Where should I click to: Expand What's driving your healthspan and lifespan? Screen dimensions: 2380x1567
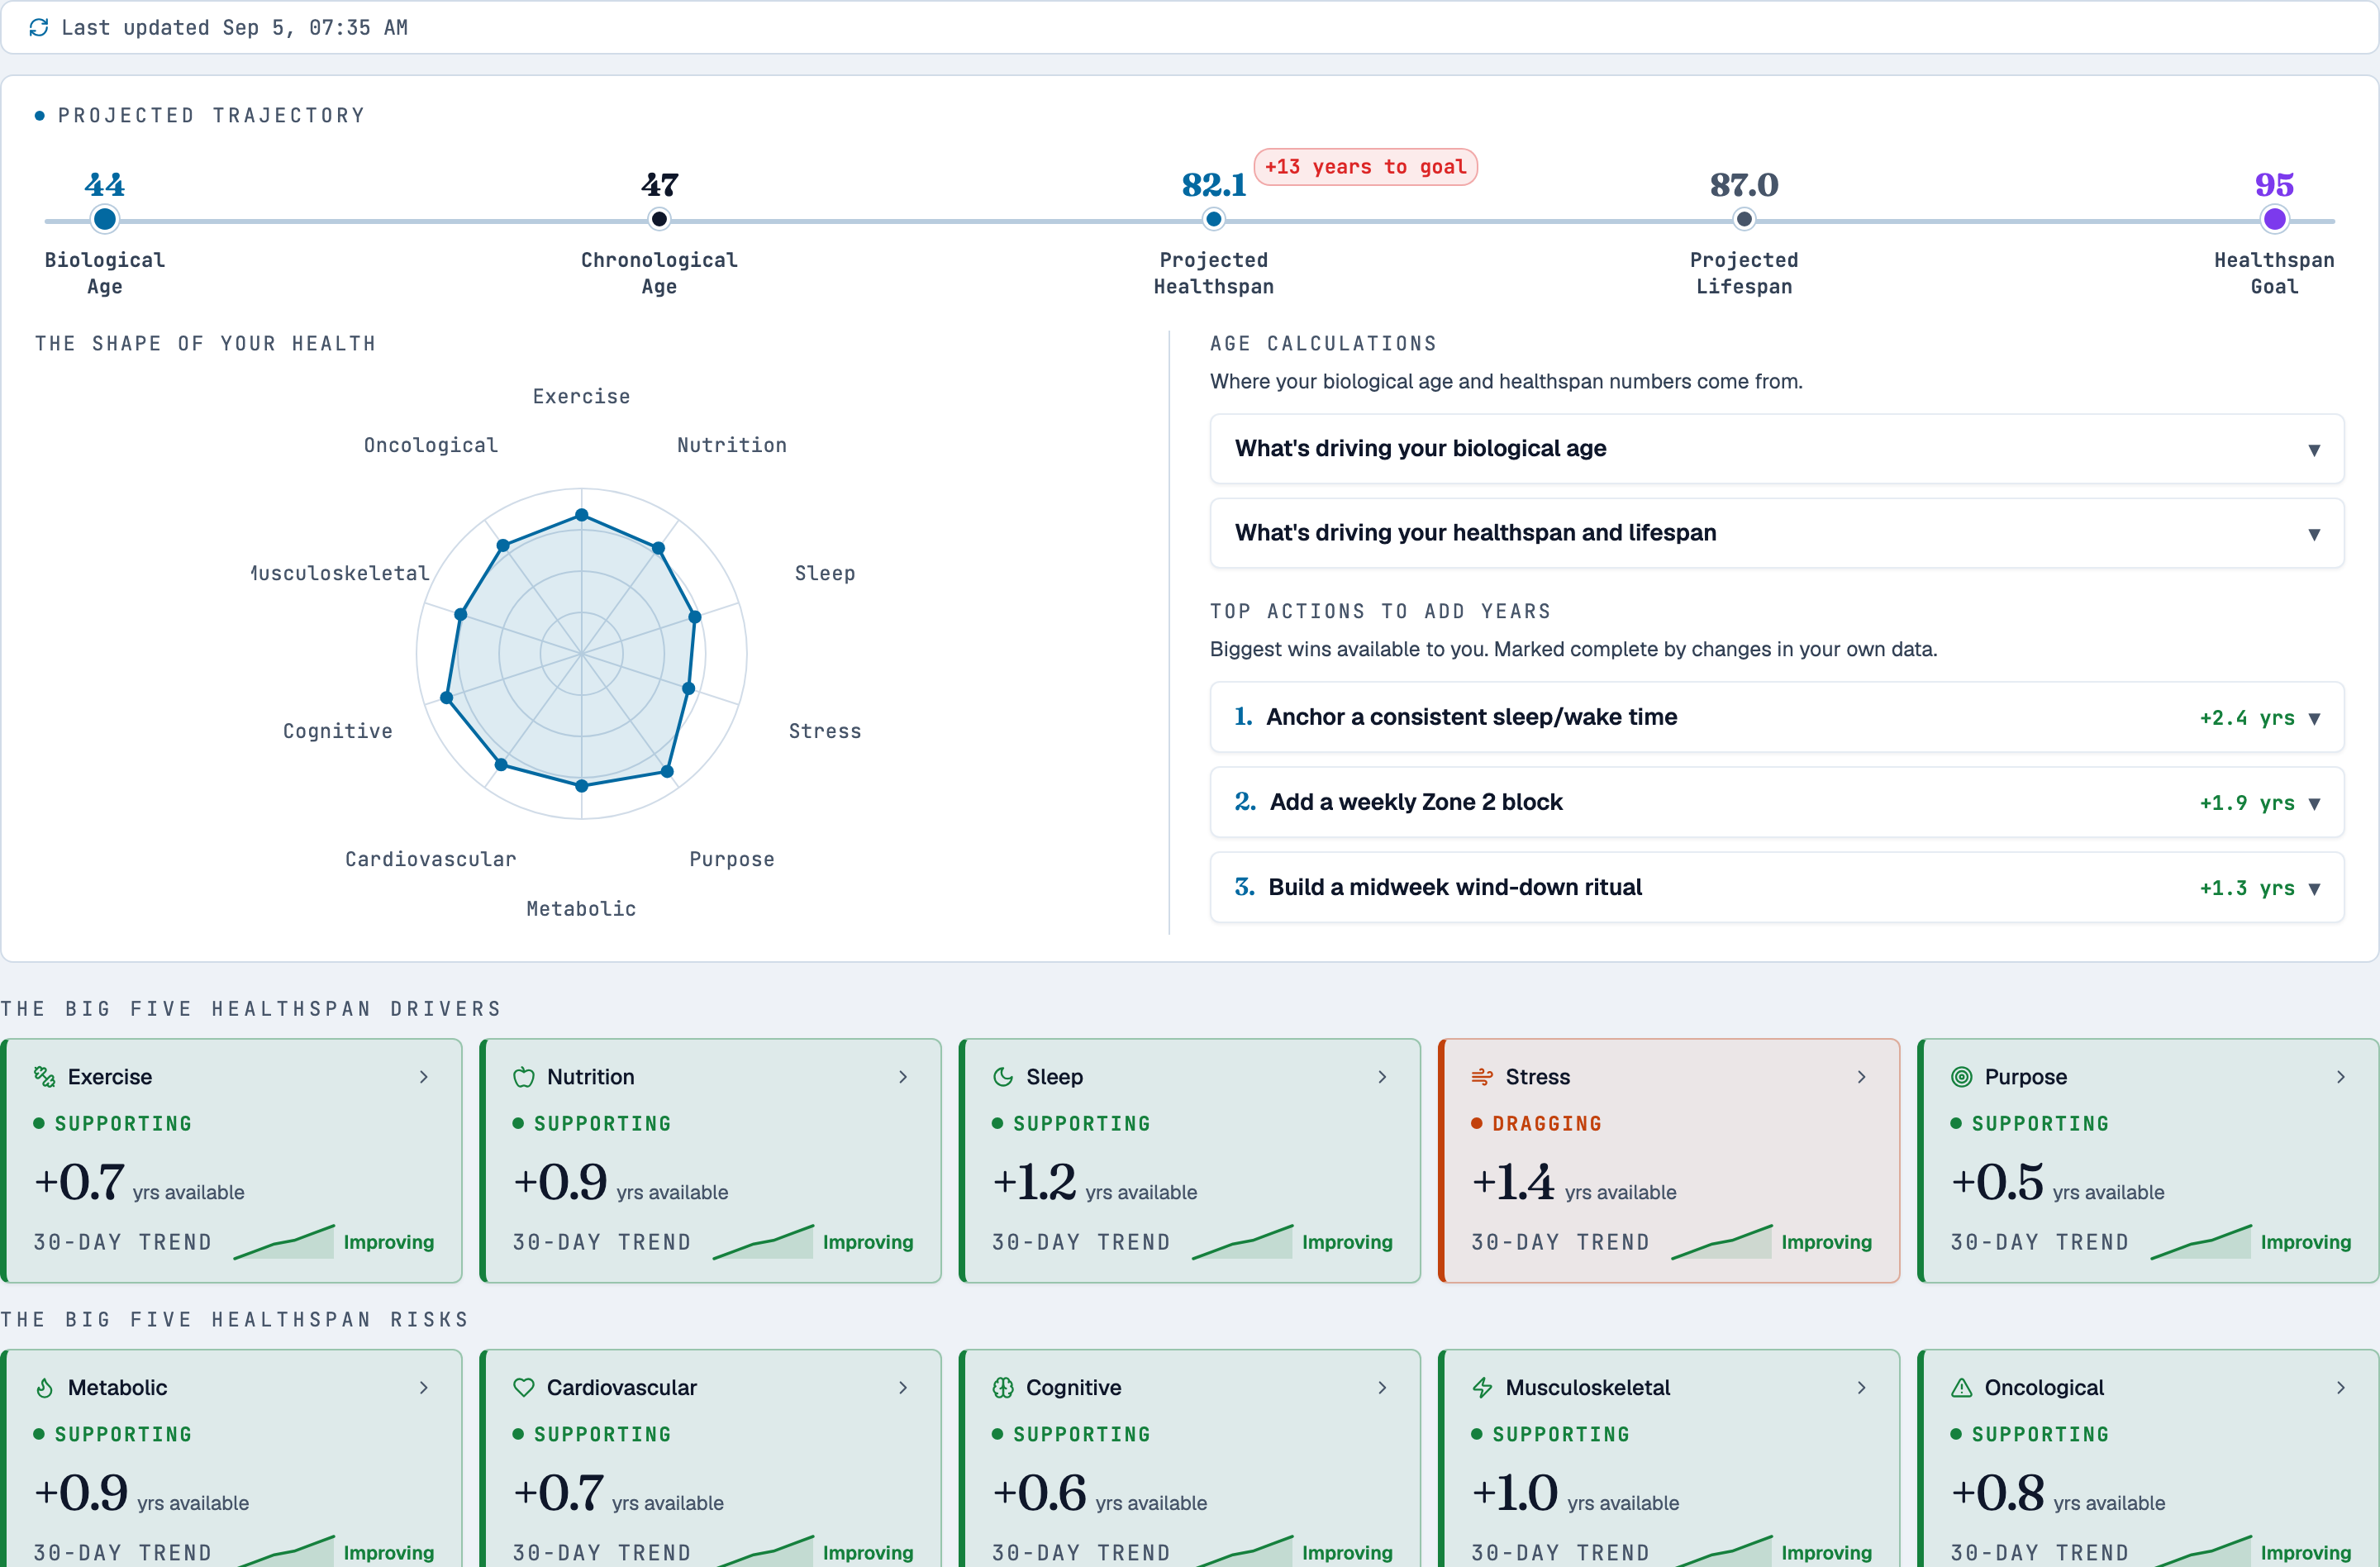[x=1776, y=532]
